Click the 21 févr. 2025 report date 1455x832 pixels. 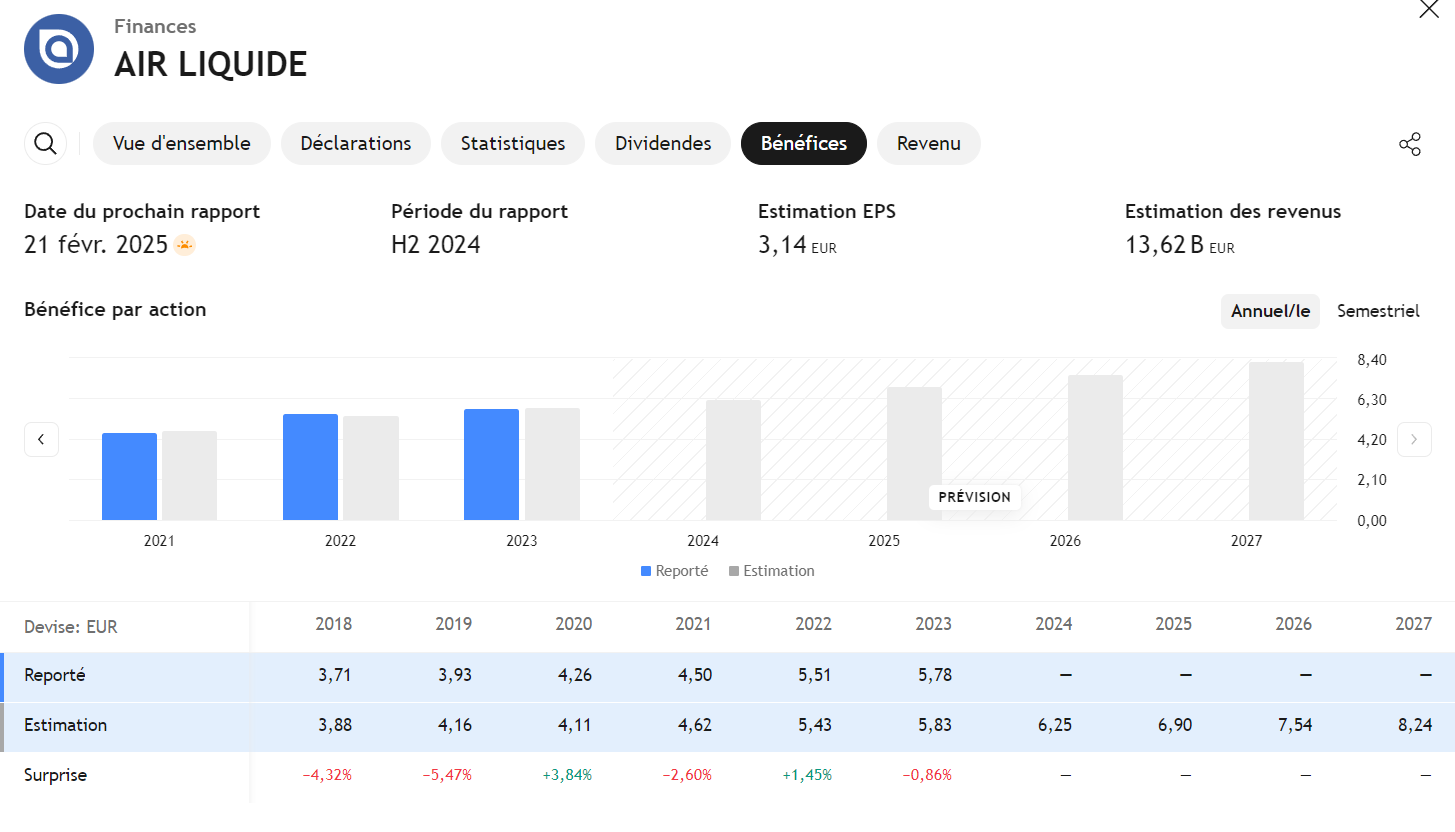pos(96,245)
